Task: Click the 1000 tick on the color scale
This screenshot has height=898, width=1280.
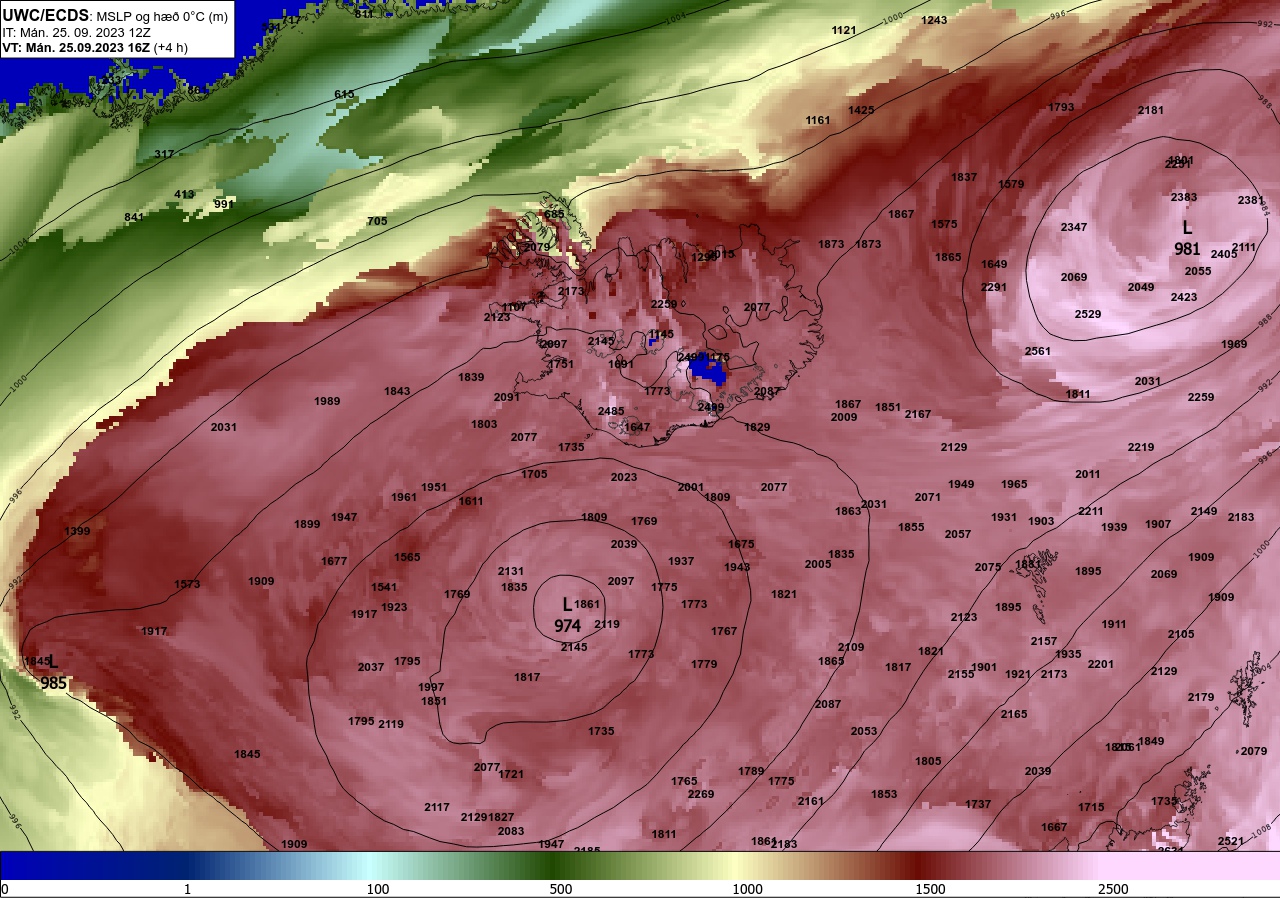Action: 748,889
